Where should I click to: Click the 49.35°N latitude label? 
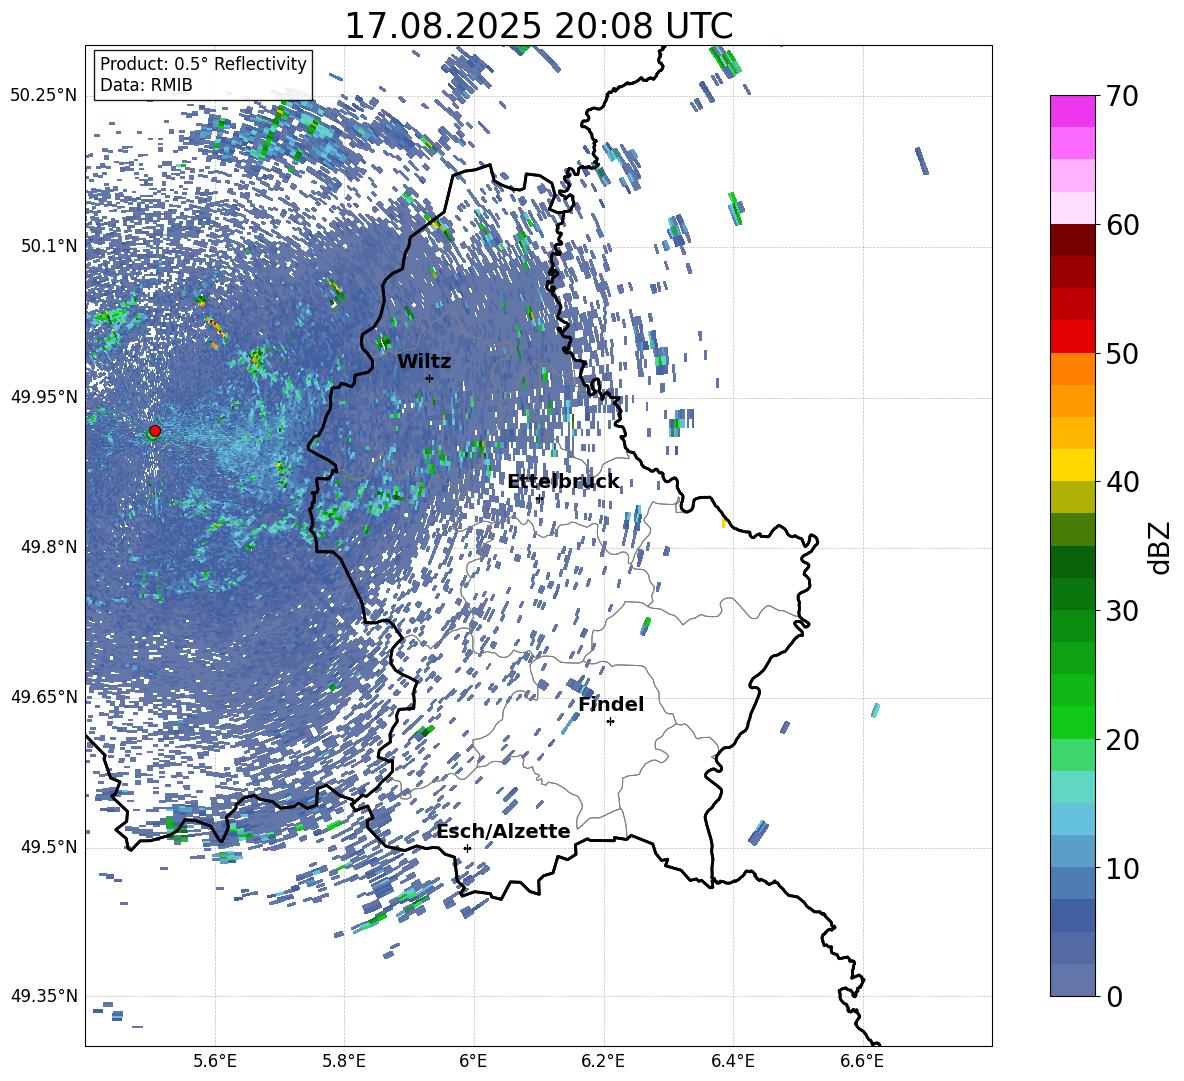tap(44, 996)
